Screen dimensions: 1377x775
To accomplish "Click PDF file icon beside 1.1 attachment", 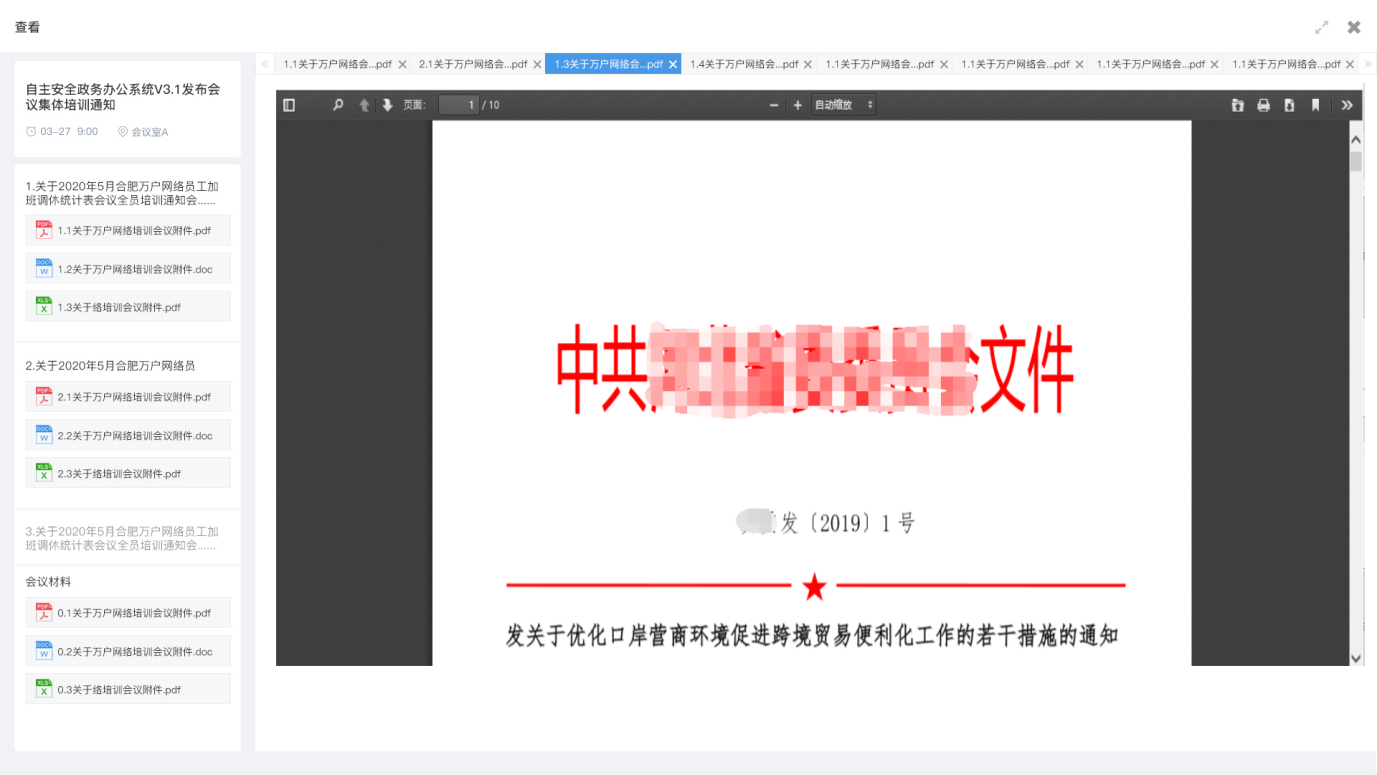I will (43, 230).
